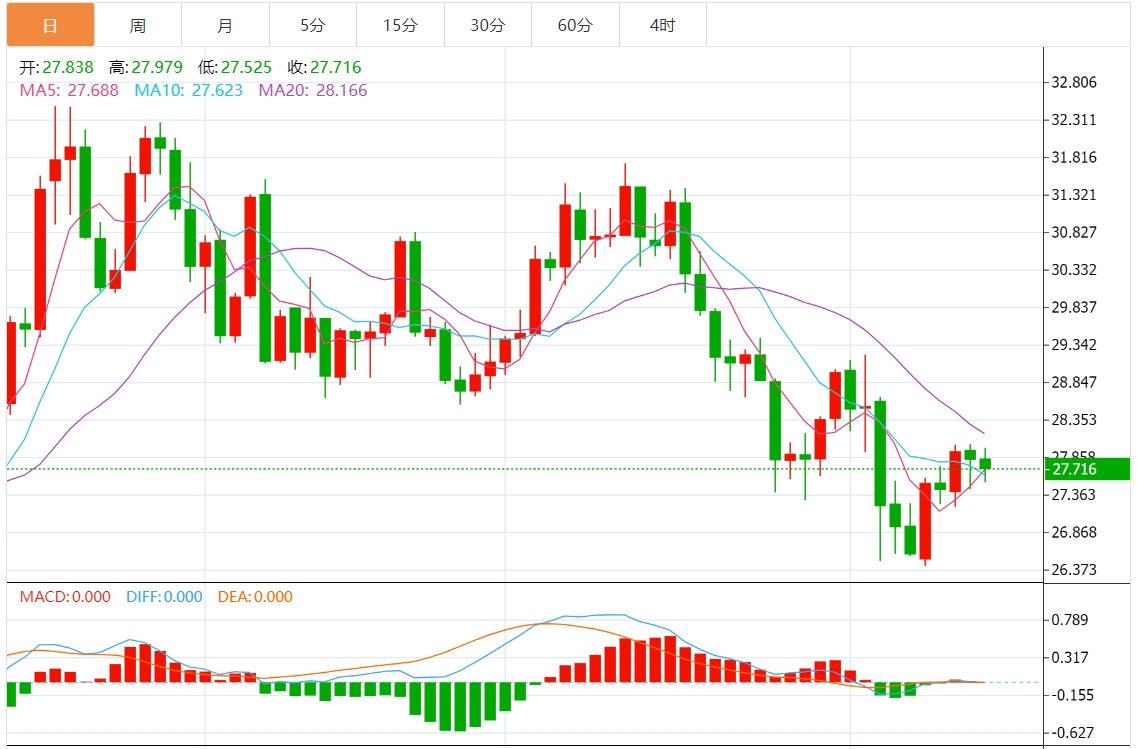Screen dimensions: 1137x749
Task: Open the 4时 interval tab
Action: [663, 25]
